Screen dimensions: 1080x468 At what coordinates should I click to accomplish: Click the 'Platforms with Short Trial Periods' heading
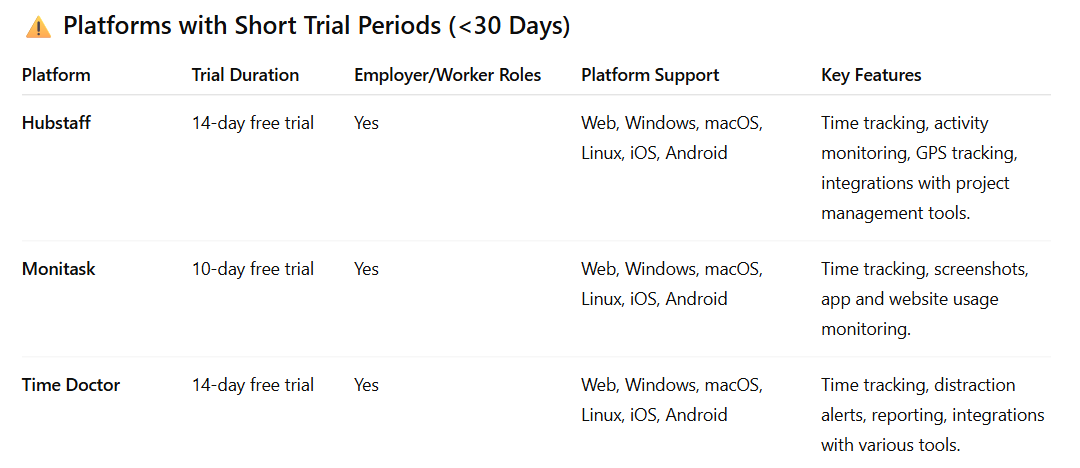tap(316, 27)
